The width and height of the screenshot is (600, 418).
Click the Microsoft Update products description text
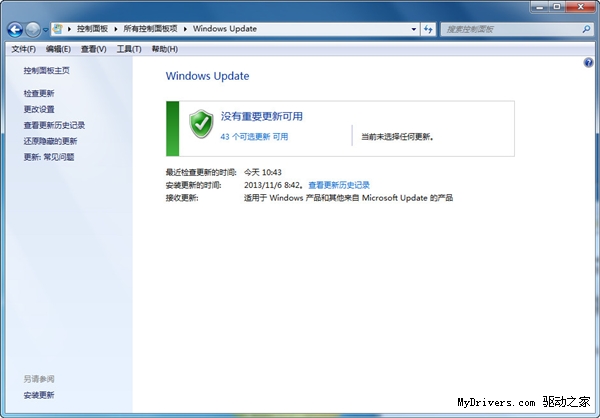(348, 198)
